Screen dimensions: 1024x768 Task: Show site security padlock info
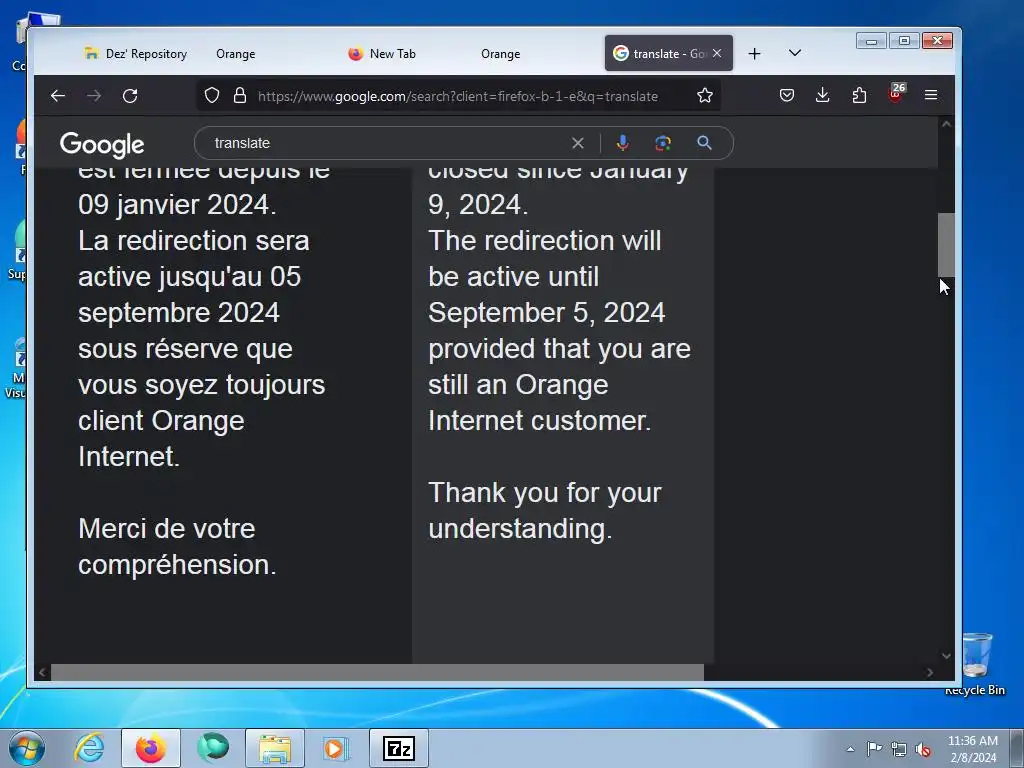click(240, 95)
